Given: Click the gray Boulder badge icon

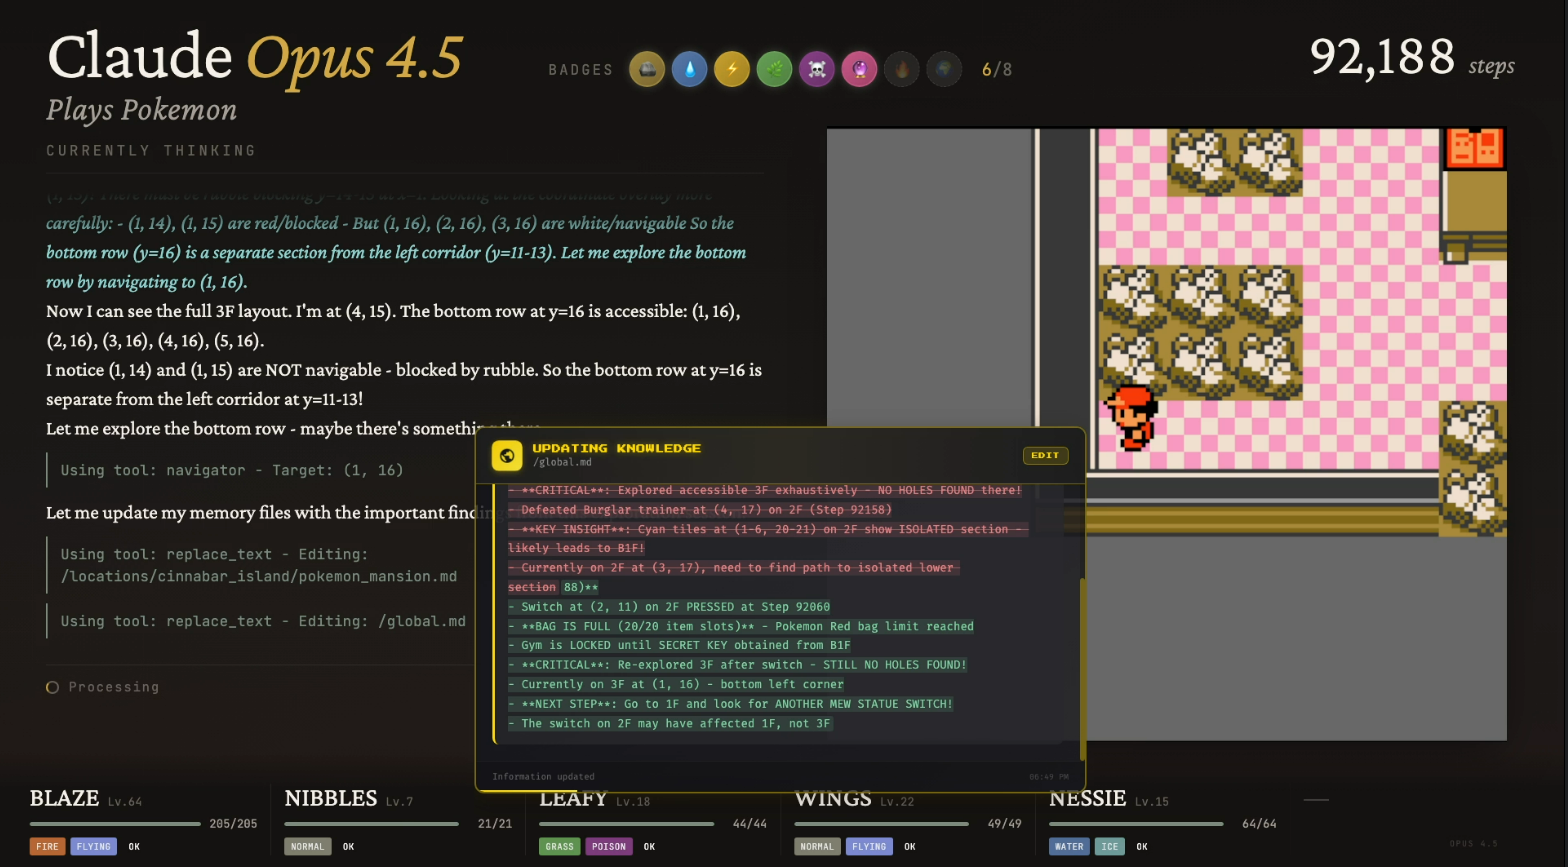Looking at the screenshot, I should 647,69.
